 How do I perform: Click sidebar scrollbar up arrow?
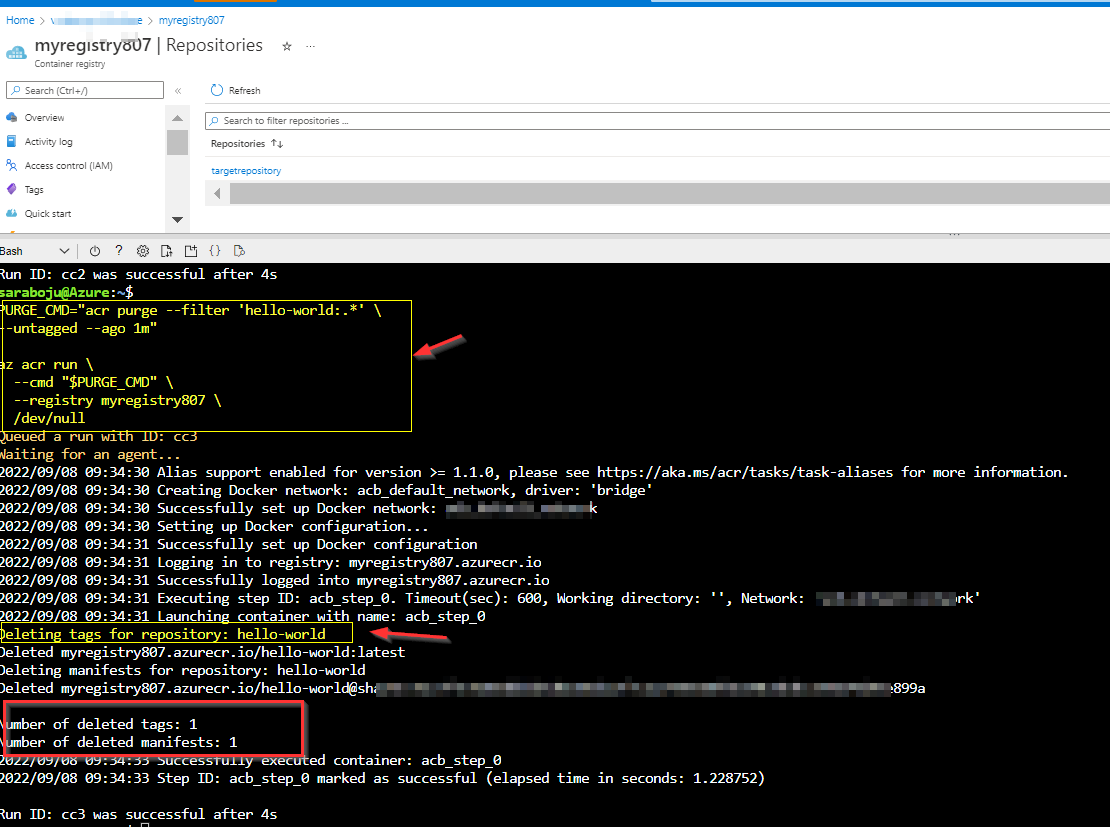(178, 118)
